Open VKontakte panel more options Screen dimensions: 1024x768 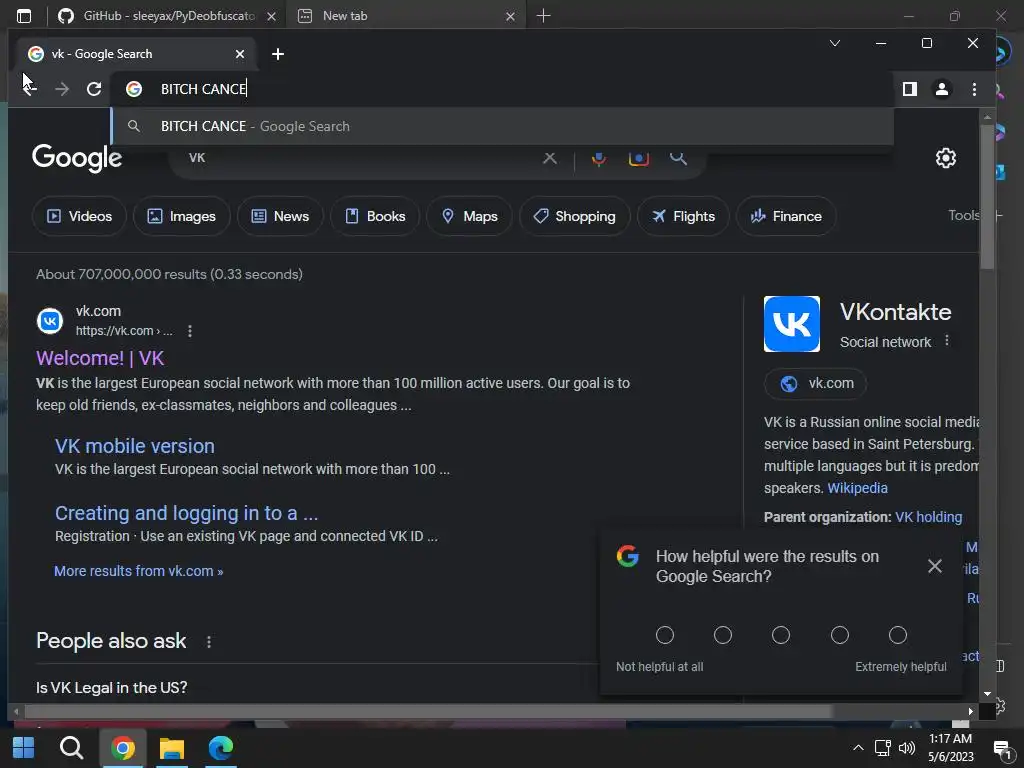point(947,341)
